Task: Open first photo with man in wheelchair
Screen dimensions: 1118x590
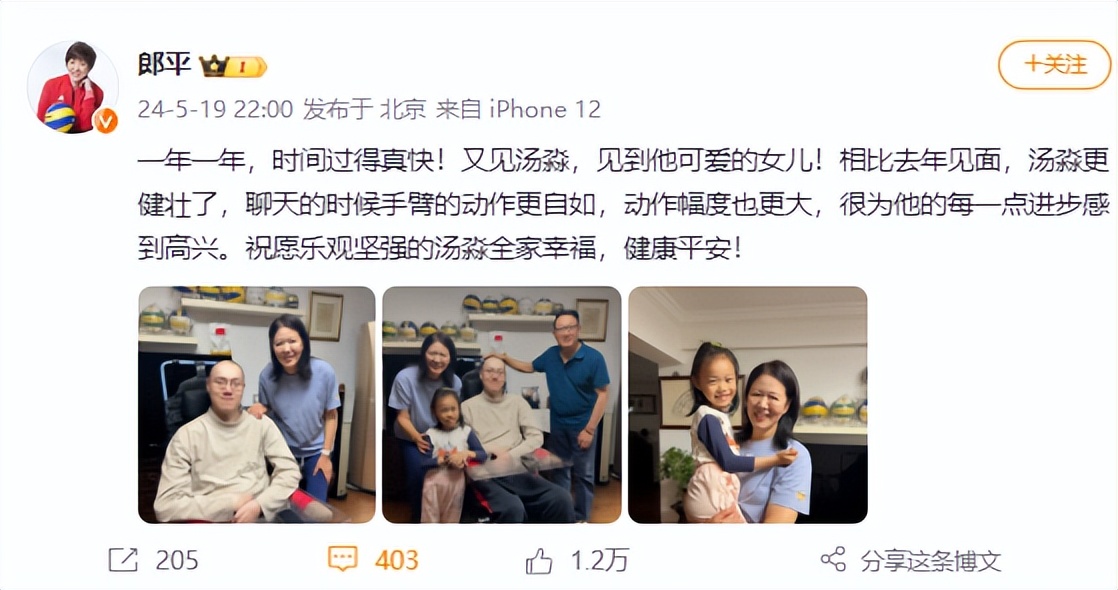Action: click(x=257, y=405)
